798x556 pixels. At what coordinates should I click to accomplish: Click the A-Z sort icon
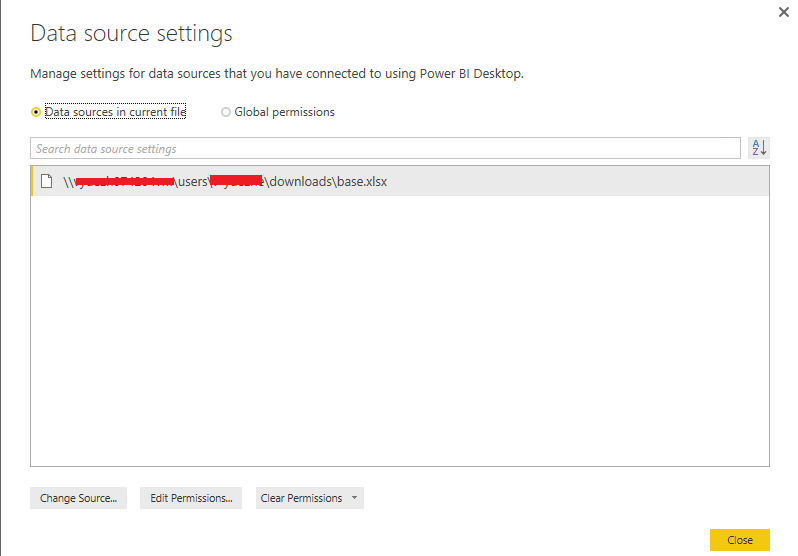pos(759,148)
